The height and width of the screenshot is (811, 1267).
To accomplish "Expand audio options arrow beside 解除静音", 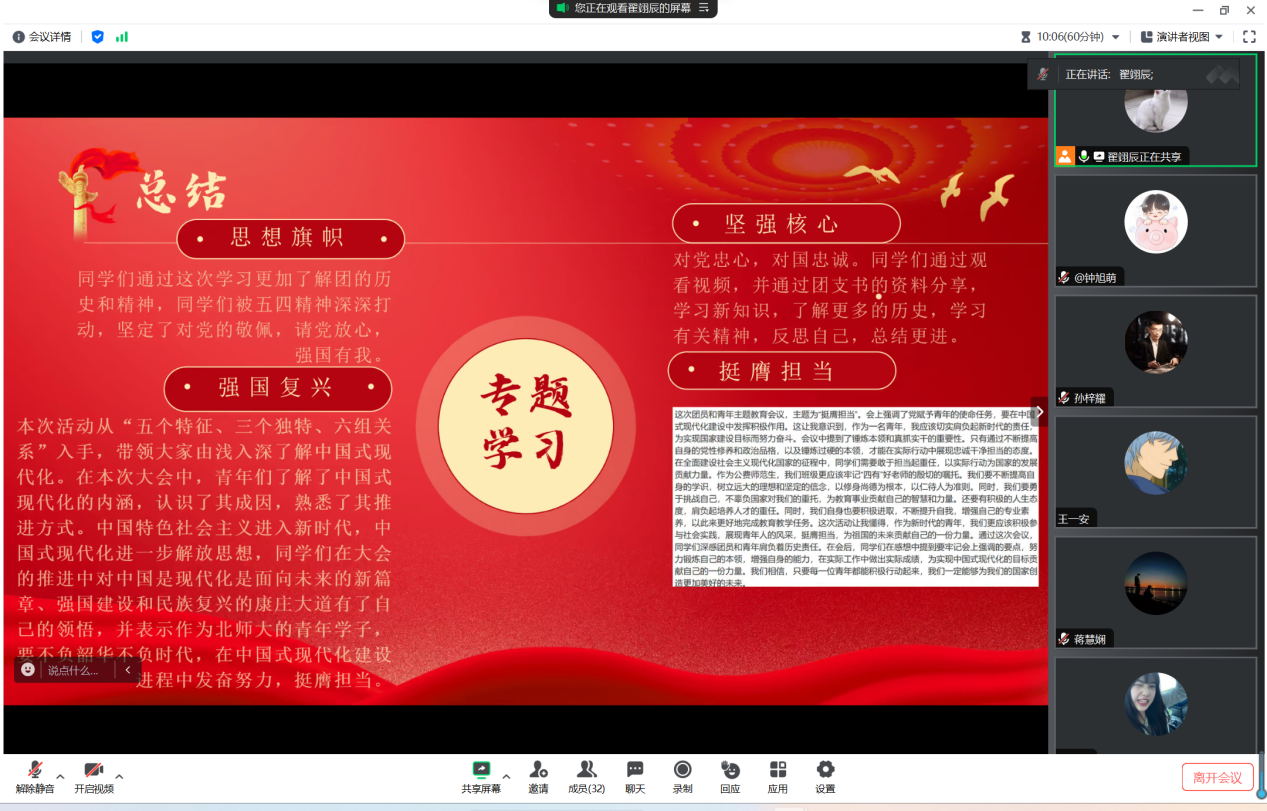I will (60, 776).
